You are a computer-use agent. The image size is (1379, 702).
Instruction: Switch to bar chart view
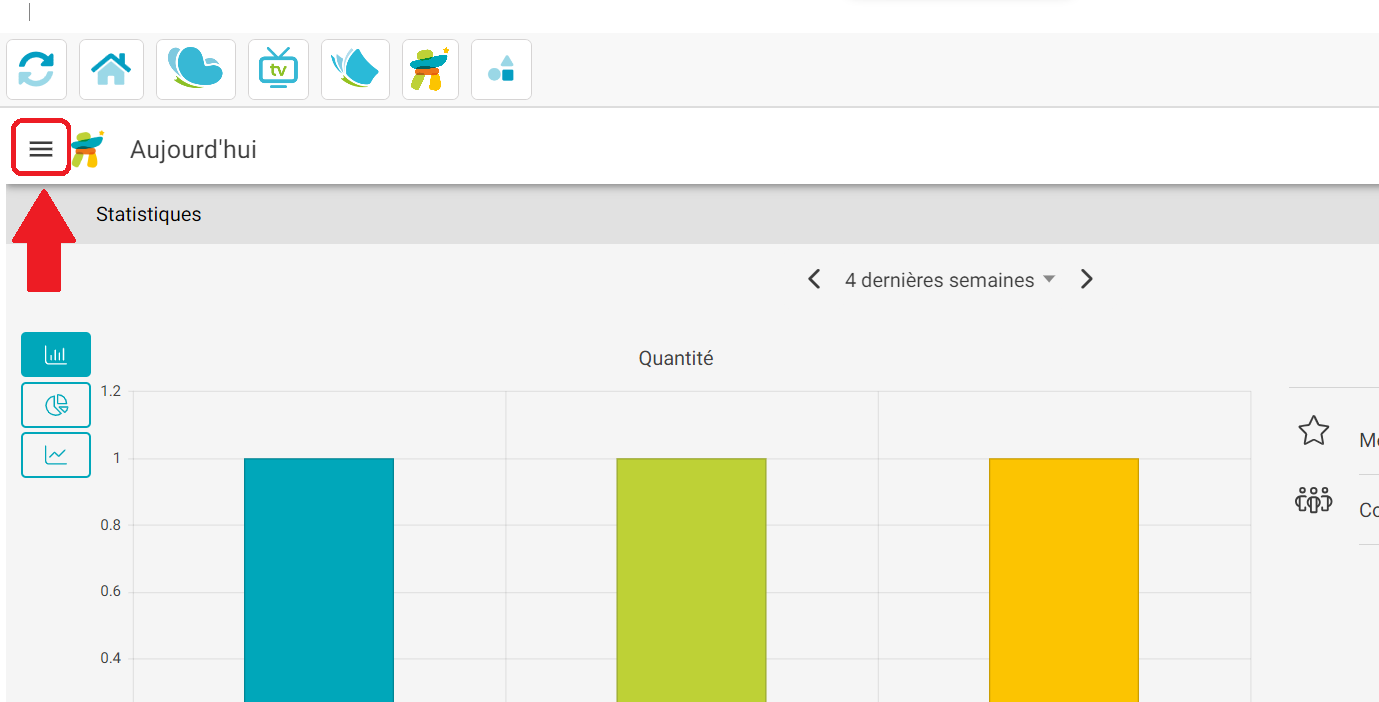tap(56, 355)
